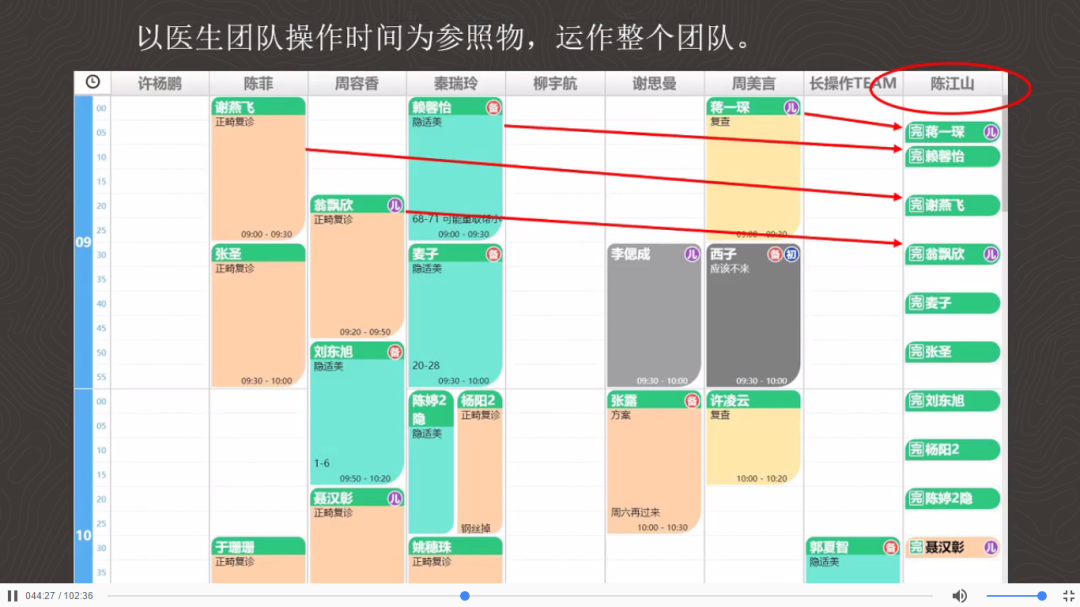The image size is (1080, 607).
Task: Select the 周容香 column header
Action: [x=357, y=83]
